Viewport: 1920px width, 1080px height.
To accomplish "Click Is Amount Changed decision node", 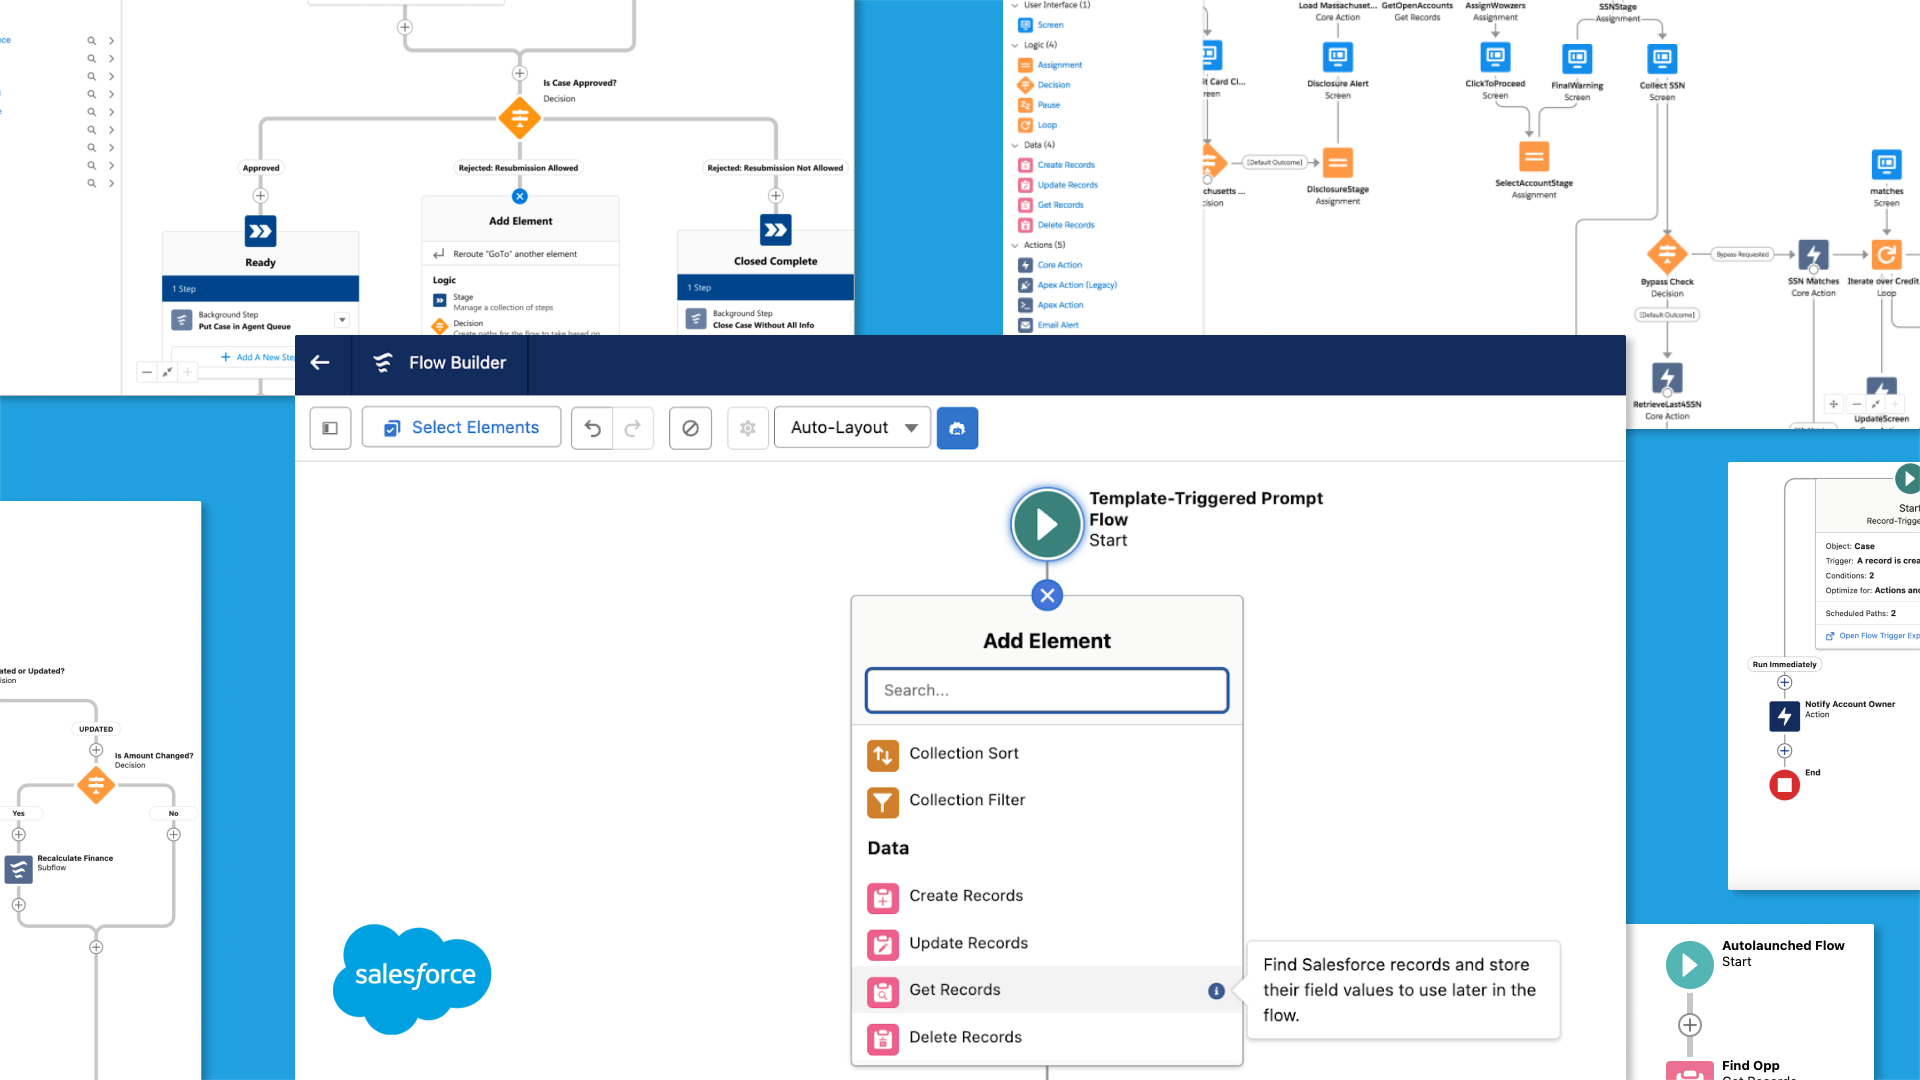I will coord(96,785).
